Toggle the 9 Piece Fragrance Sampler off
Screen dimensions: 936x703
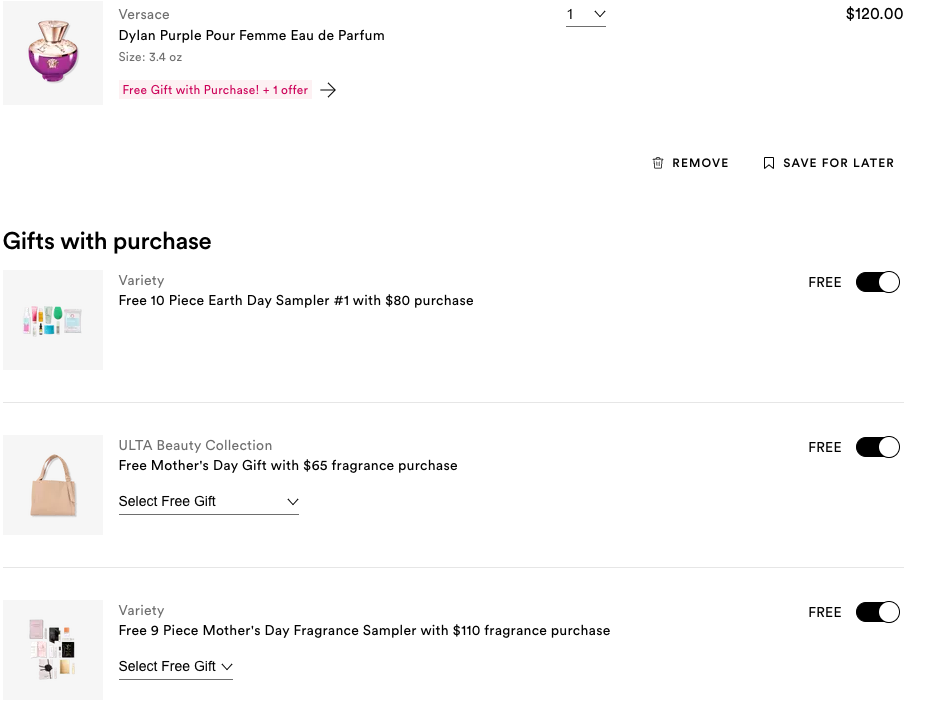[877, 612]
